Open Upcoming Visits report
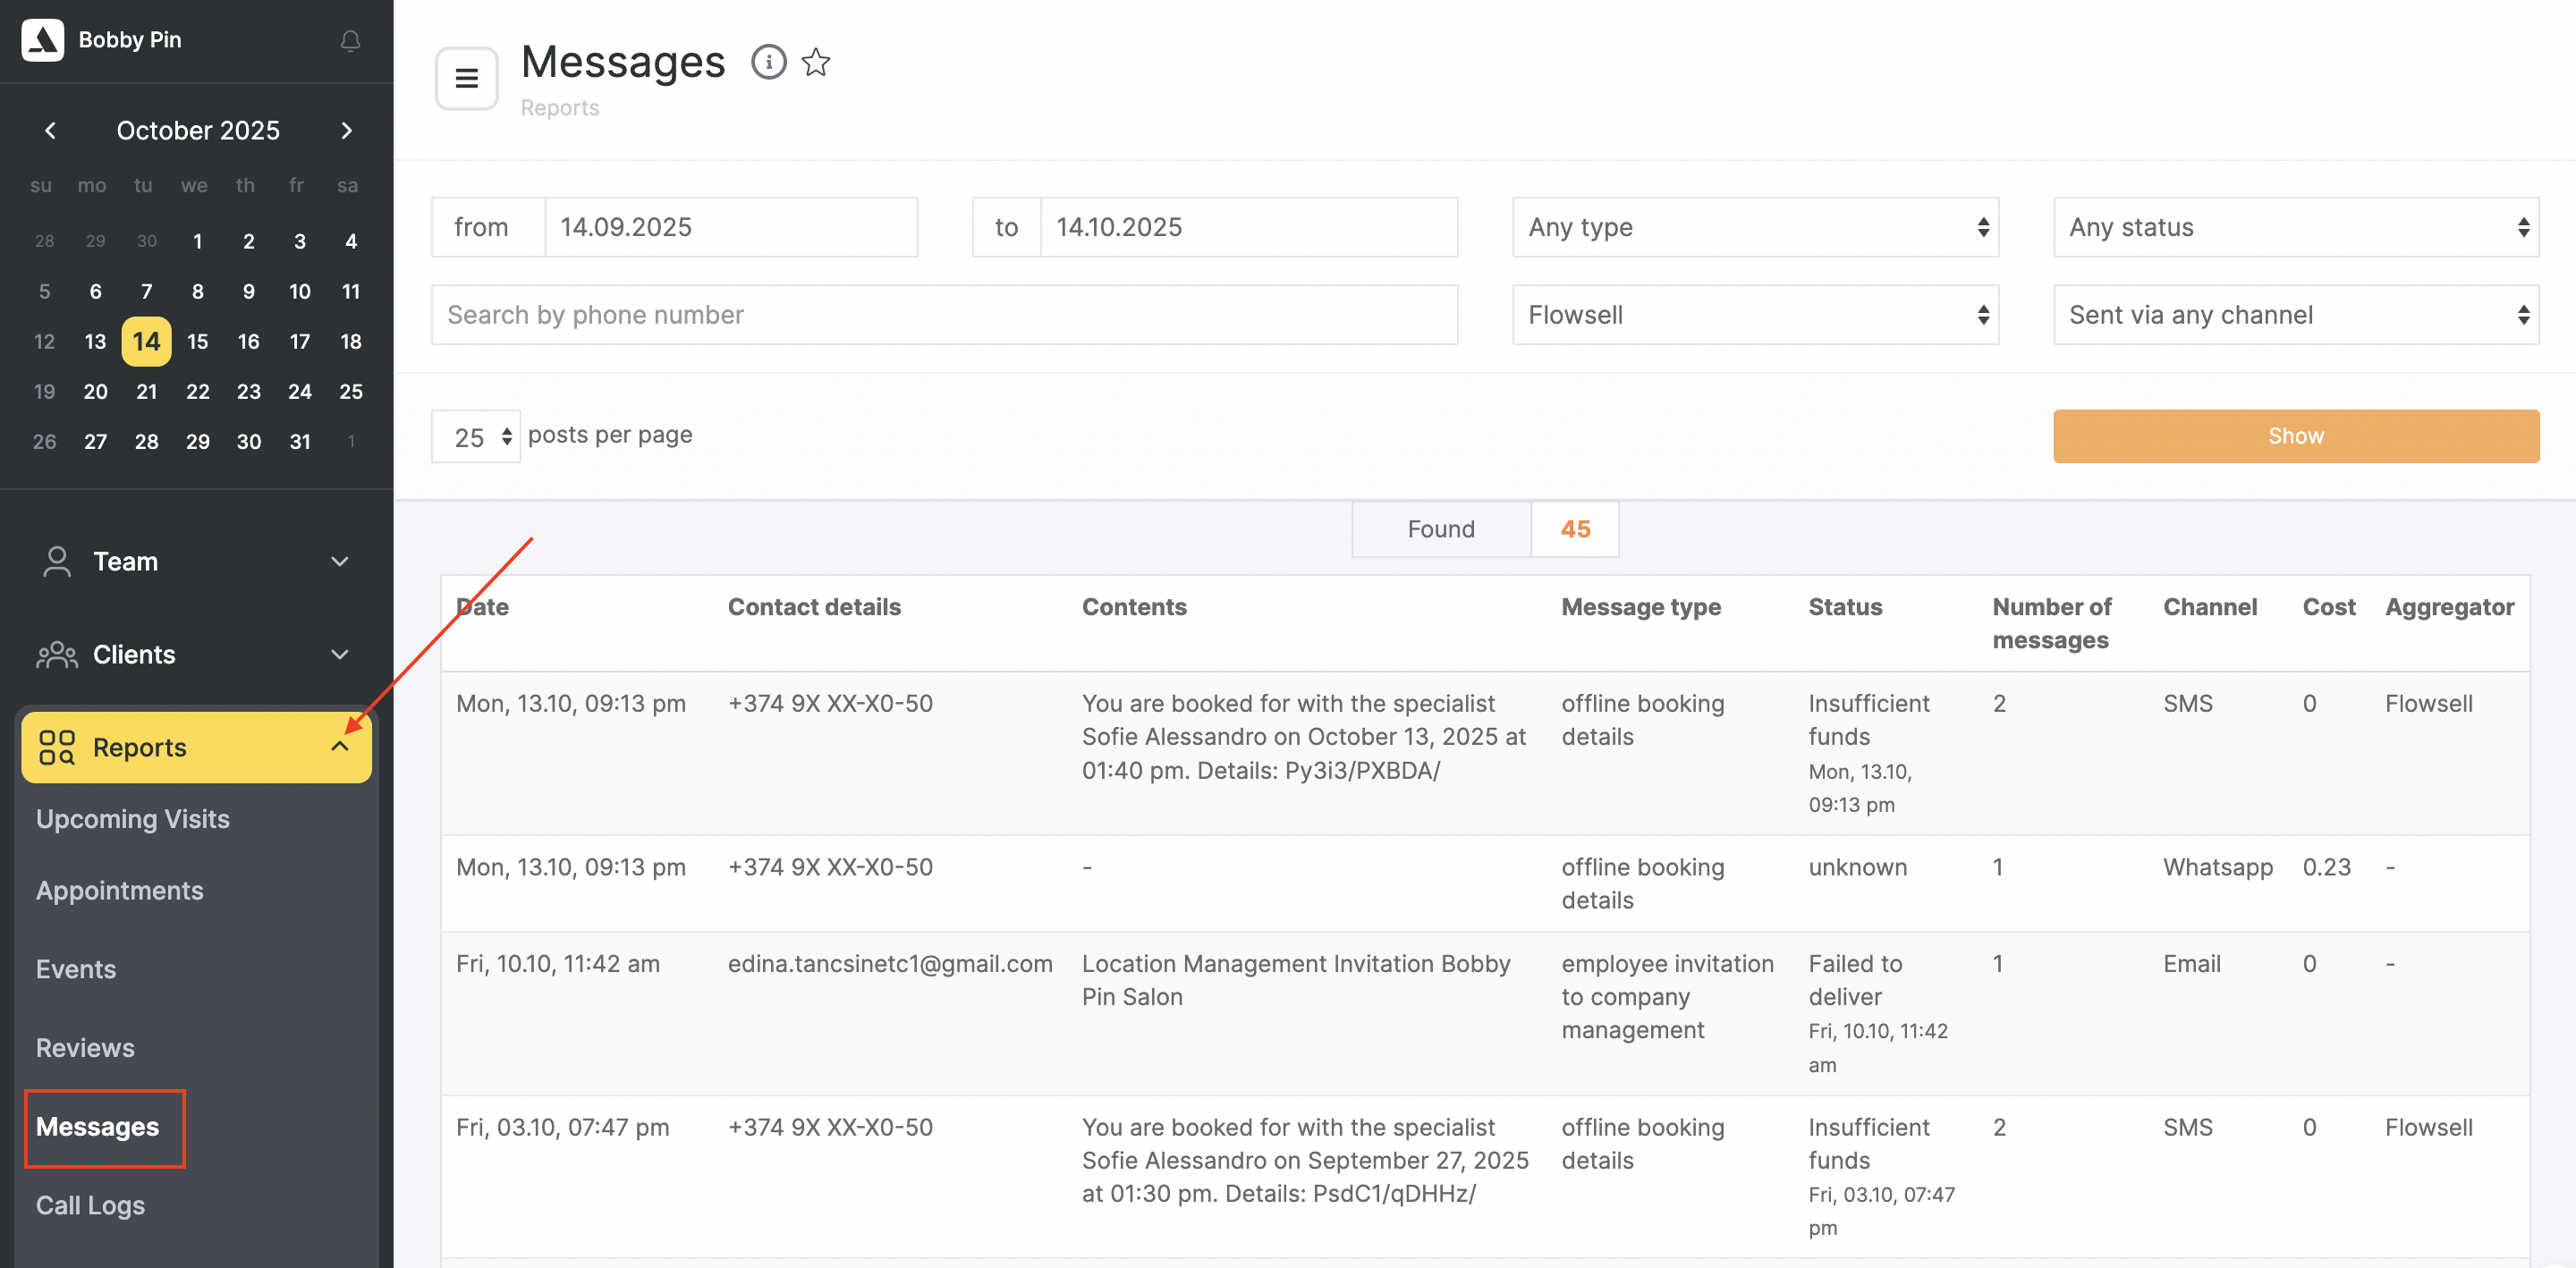 click(133, 819)
